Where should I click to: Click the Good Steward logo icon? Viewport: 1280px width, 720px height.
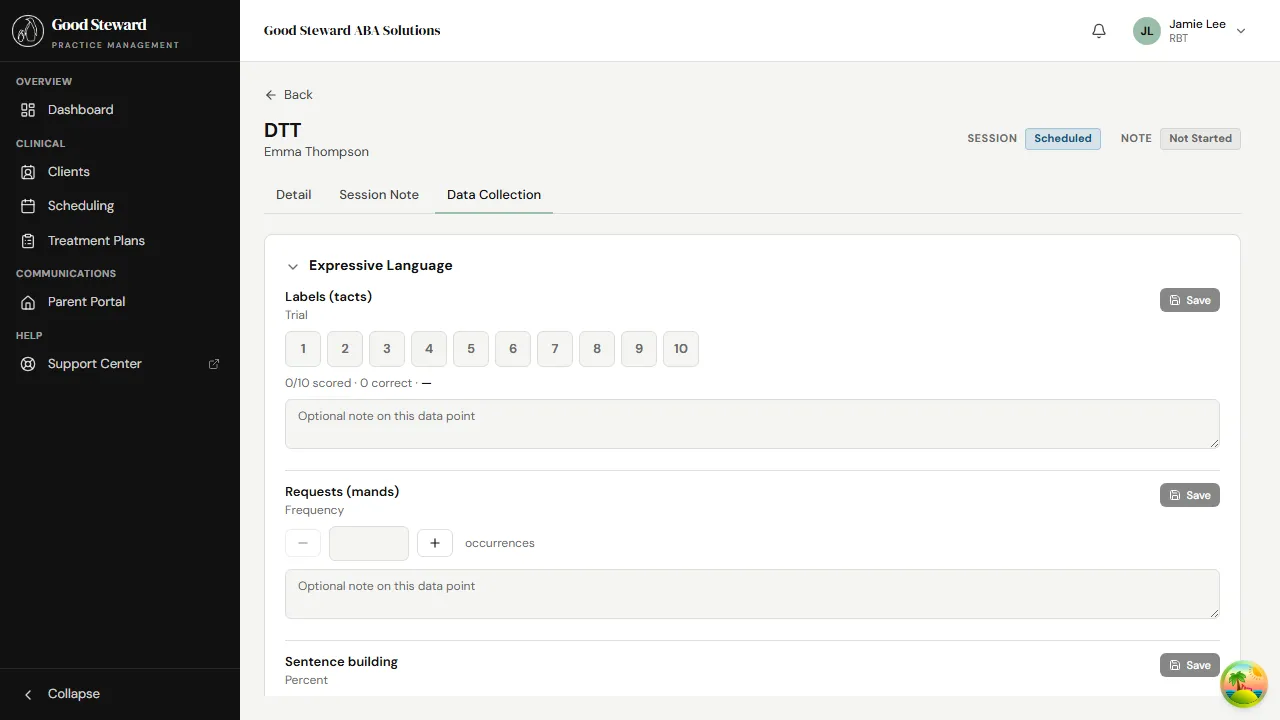[28, 31]
